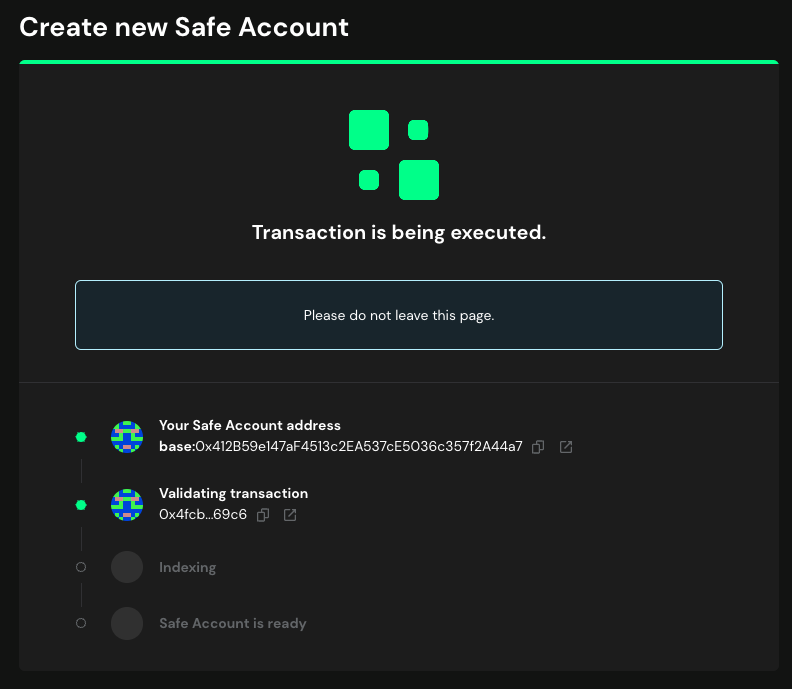Copy the transaction hash 0x4fcb...69c6
The height and width of the screenshot is (689, 792).
click(263, 515)
